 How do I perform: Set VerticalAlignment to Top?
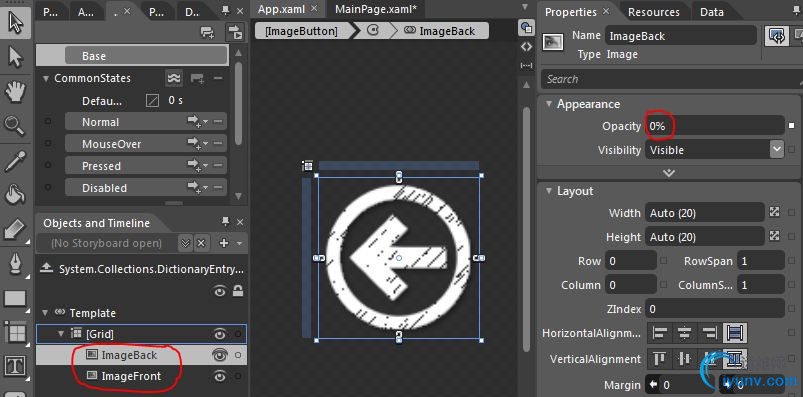pyautogui.click(x=660, y=359)
